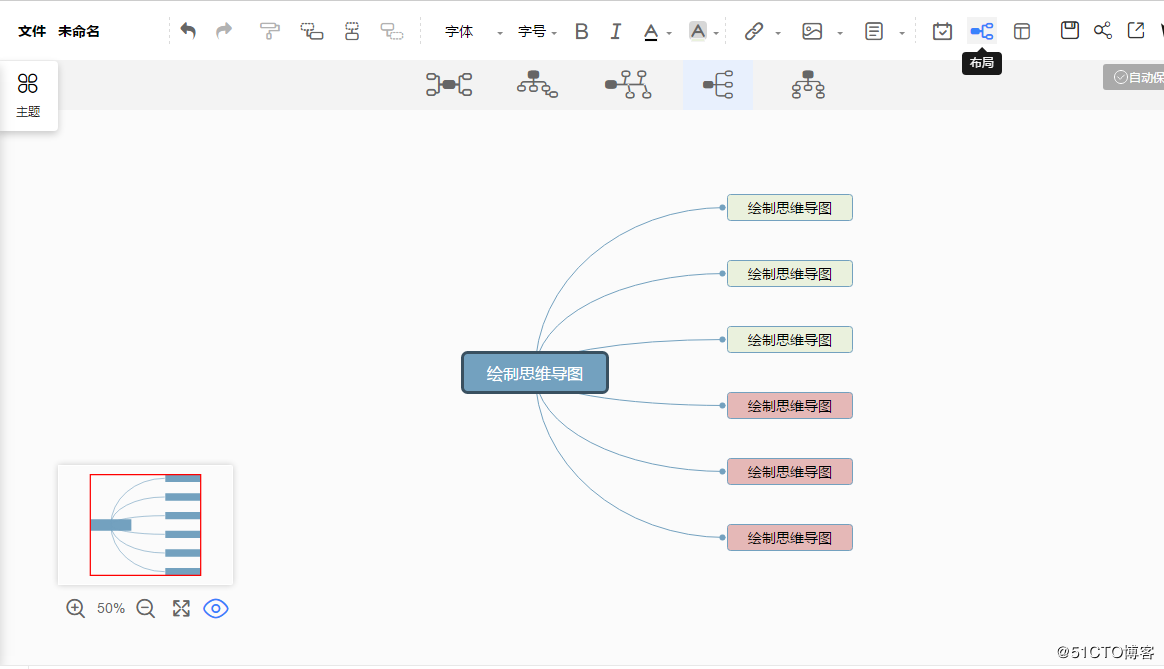
Task: Click the 未命名 document title
Action: coord(79,31)
